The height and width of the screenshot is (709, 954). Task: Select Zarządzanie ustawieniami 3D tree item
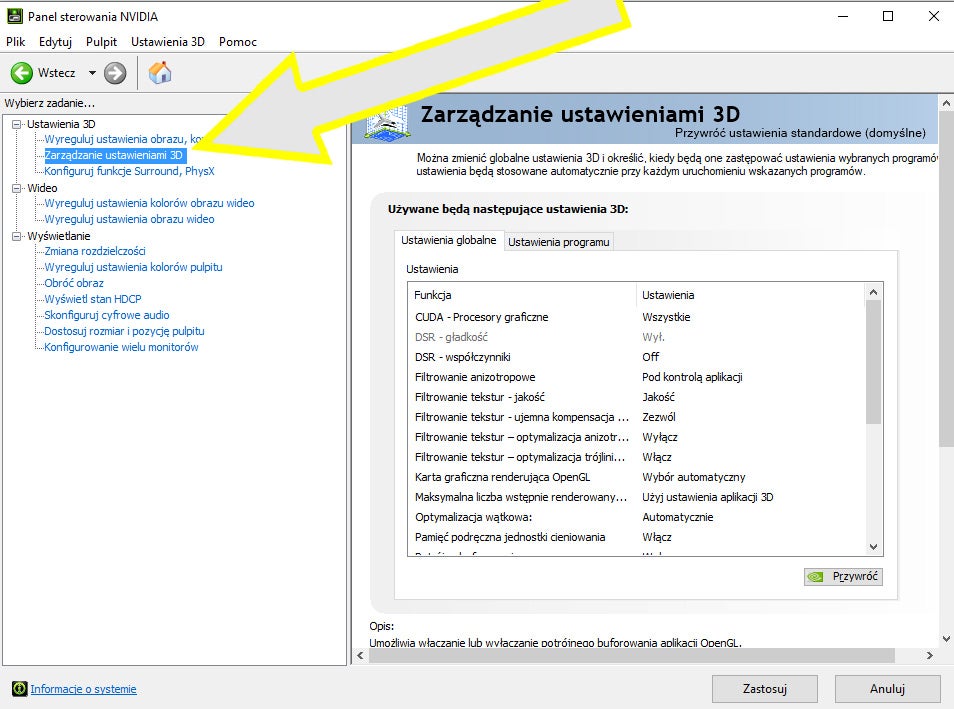[x=114, y=155]
